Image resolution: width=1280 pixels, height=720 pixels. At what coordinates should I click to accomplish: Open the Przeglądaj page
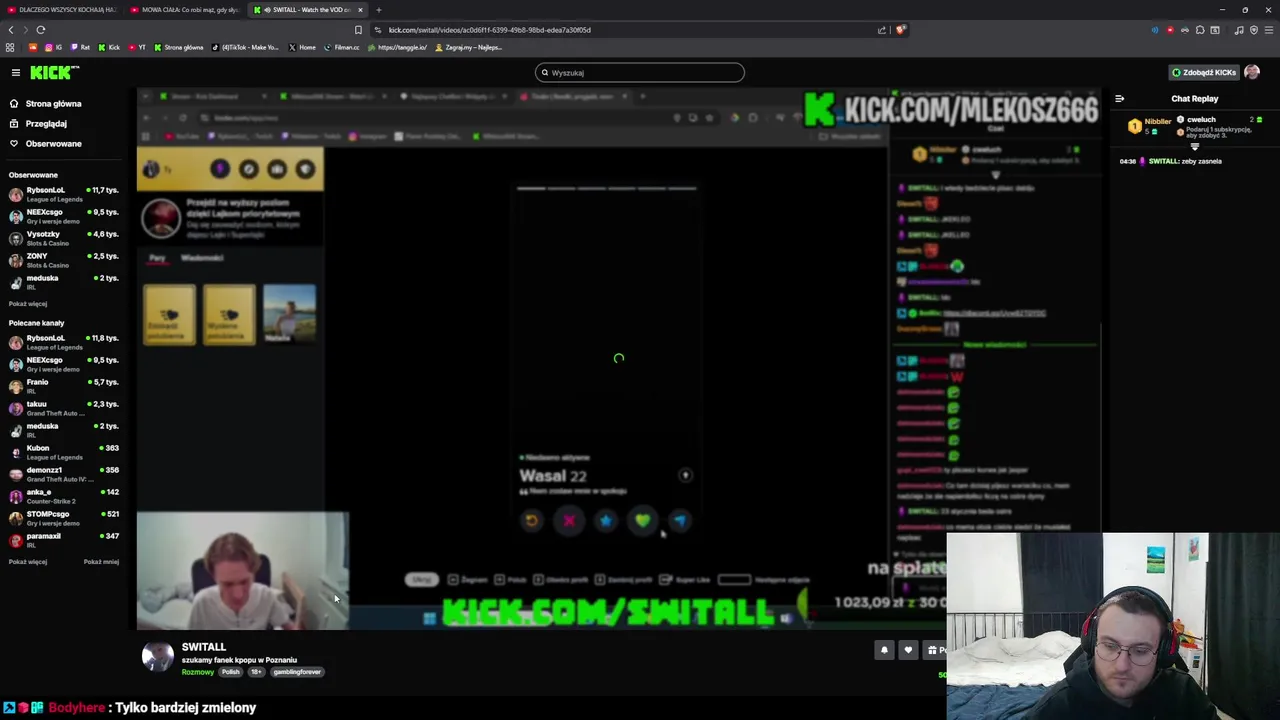point(46,124)
